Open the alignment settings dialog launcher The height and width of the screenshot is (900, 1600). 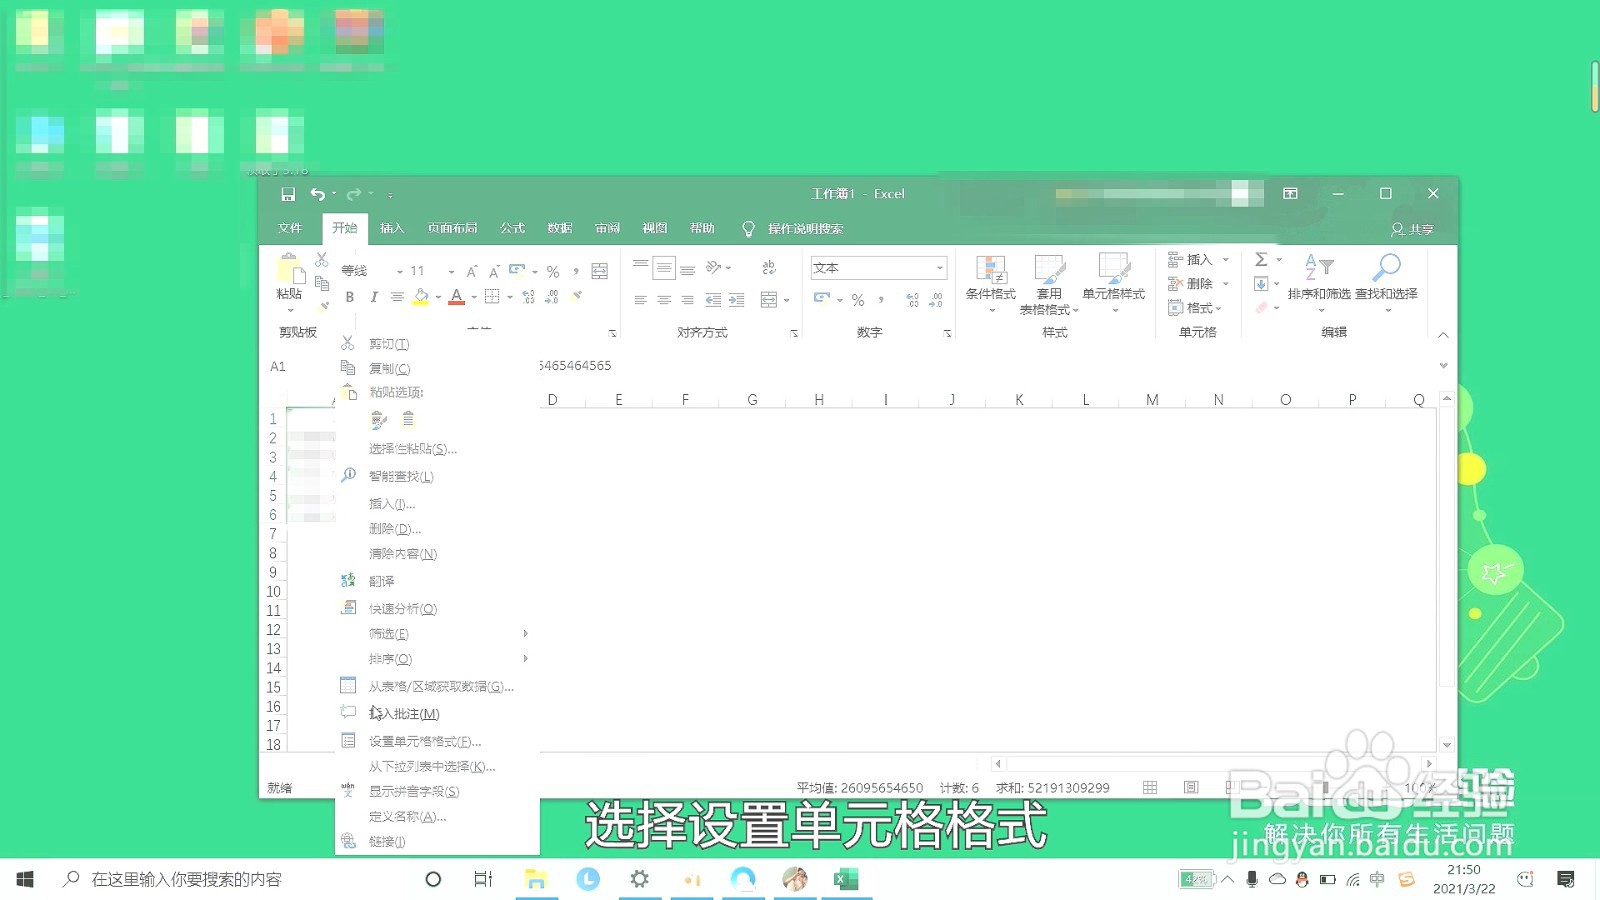pyautogui.click(x=794, y=333)
